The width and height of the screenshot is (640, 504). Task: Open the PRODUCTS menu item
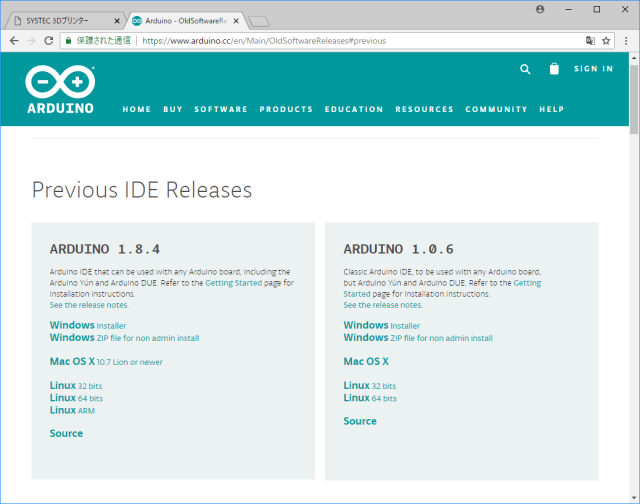[286, 109]
